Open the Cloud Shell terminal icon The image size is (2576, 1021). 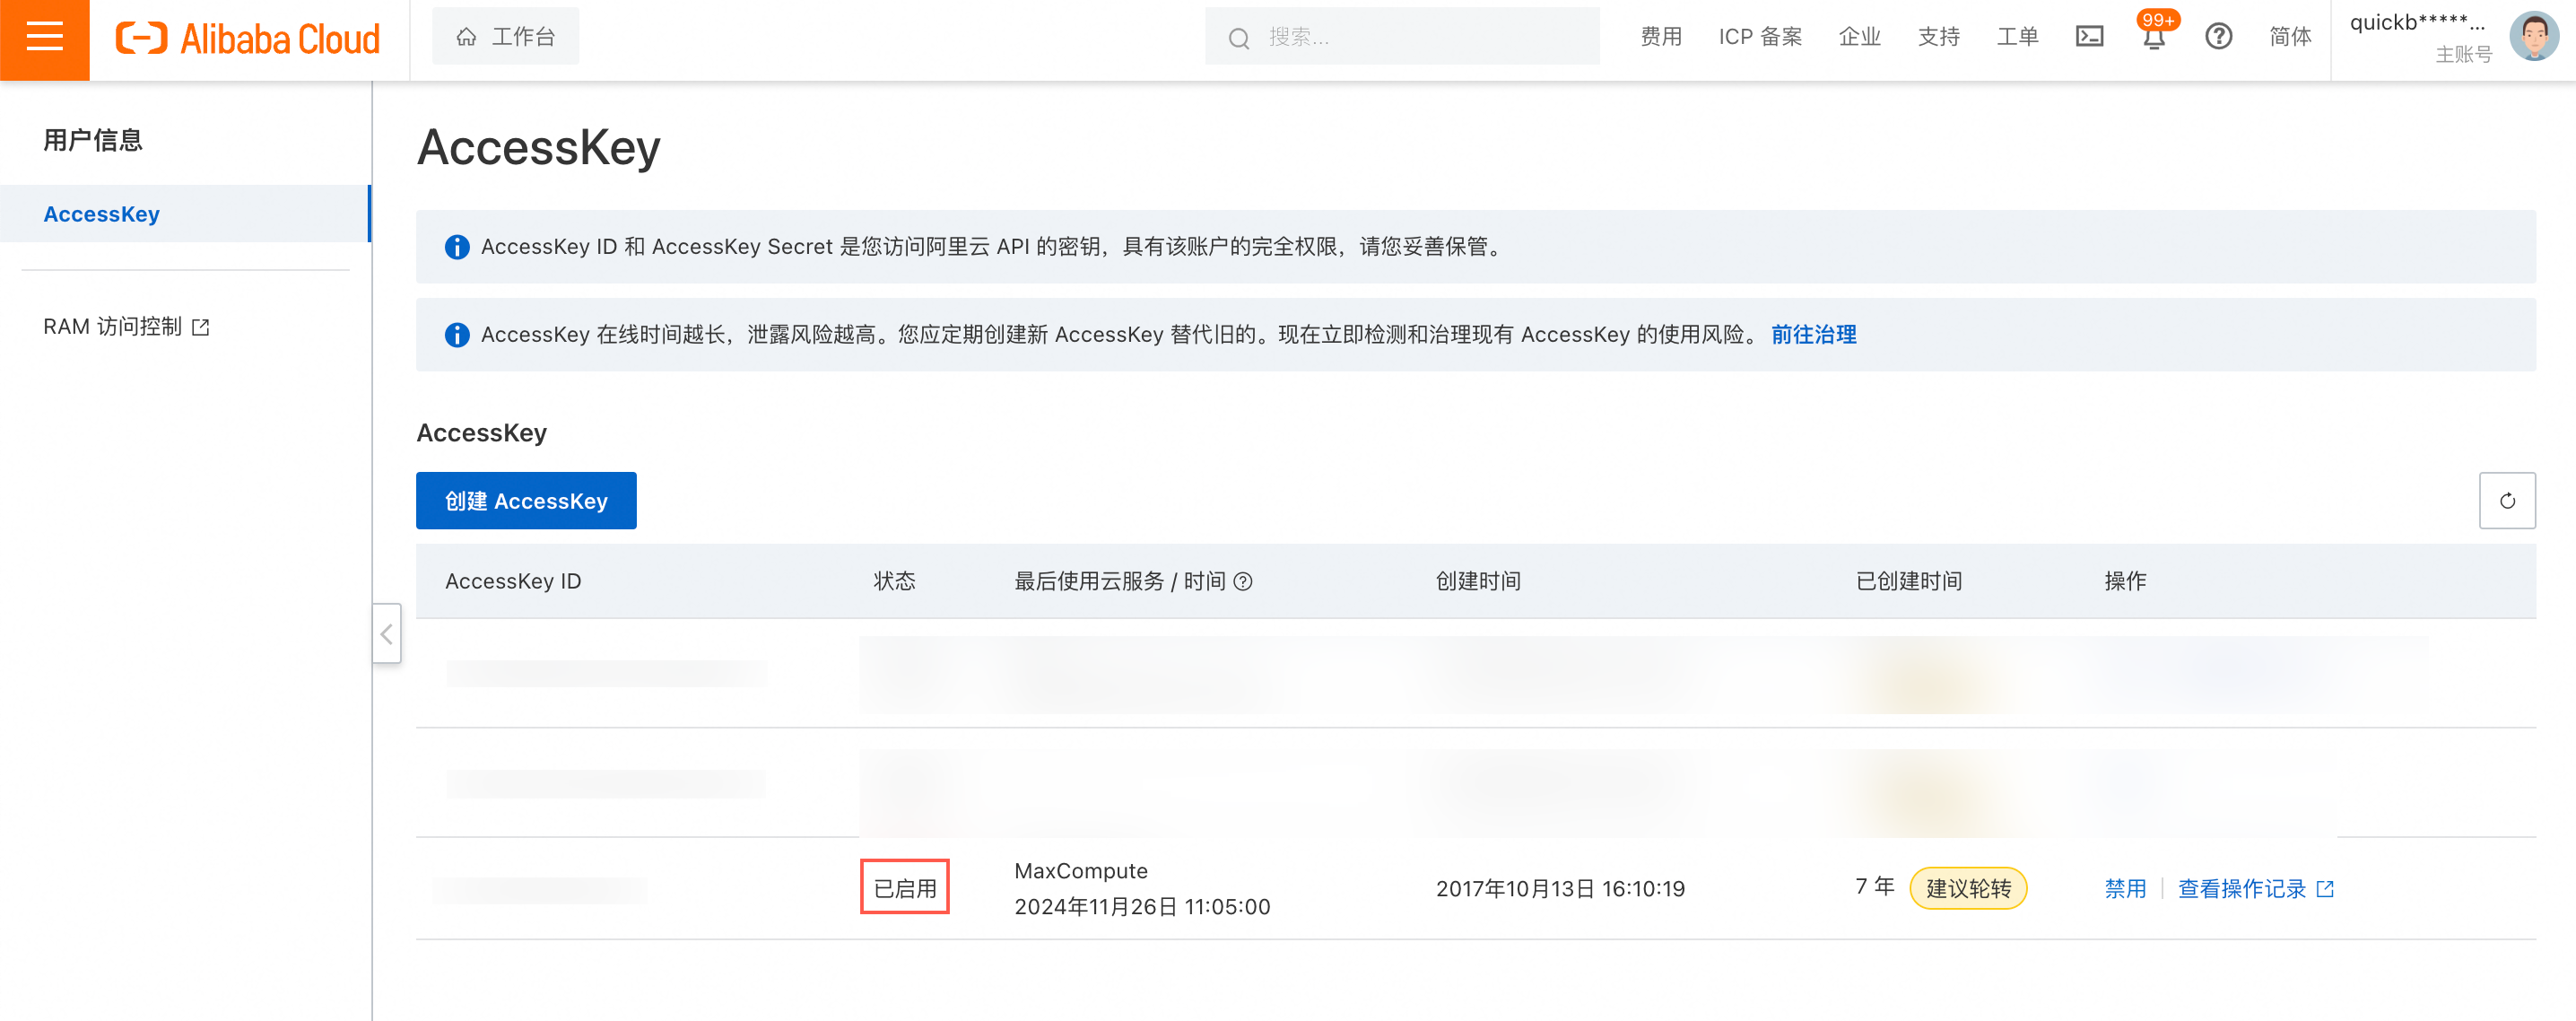pyautogui.click(x=2089, y=37)
